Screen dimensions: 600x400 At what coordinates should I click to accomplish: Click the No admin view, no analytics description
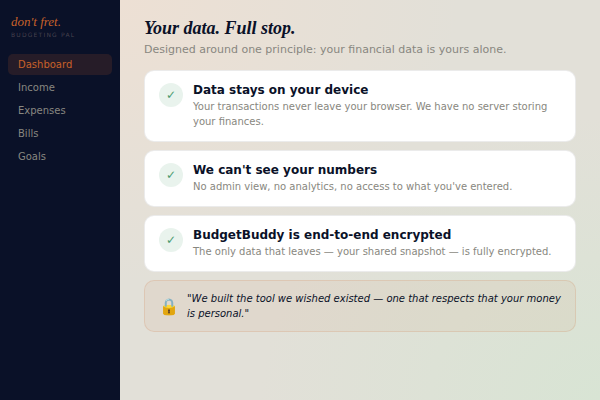352,186
